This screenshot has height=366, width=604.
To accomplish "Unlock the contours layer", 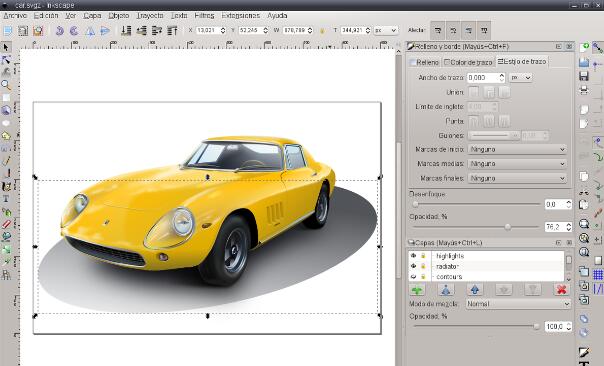I will pyautogui.click(x=423, y=277).
